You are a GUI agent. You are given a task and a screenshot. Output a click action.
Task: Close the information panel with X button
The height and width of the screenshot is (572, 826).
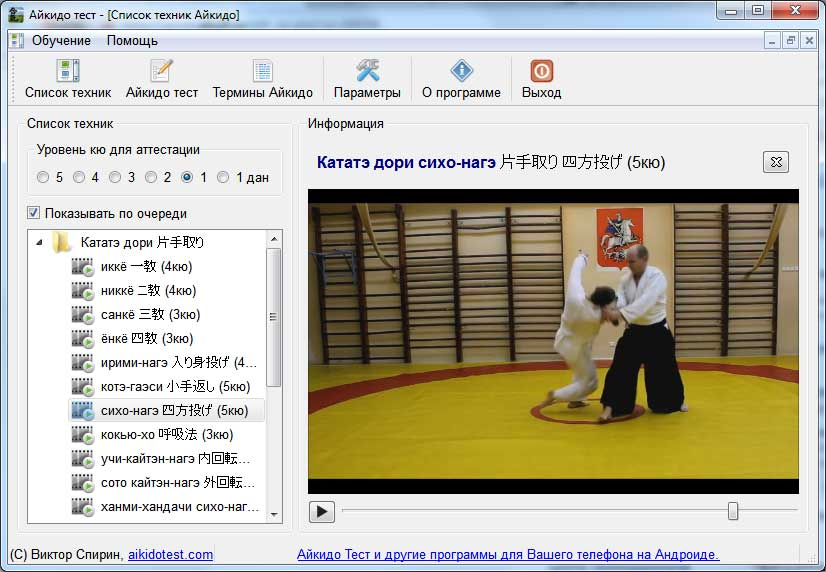[x=775, y=162]
